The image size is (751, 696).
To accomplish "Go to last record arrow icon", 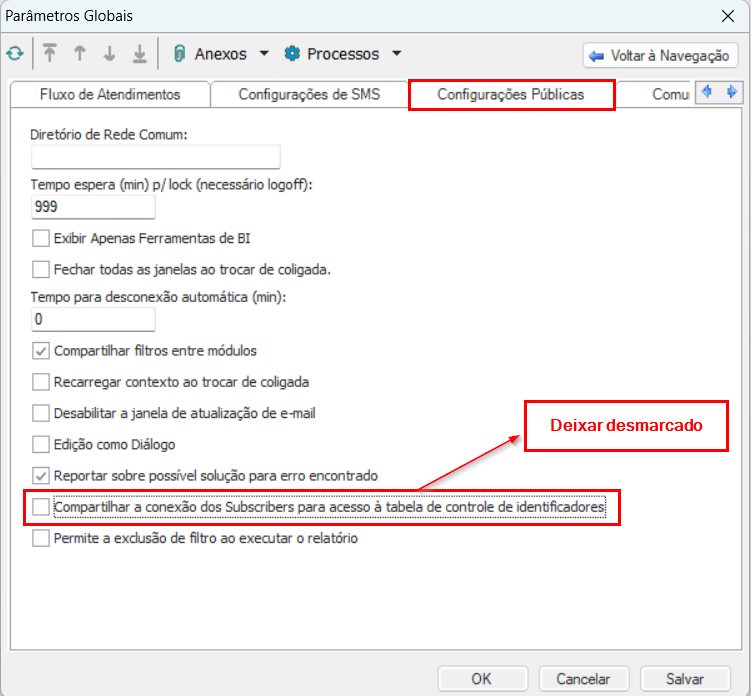I will (x=139, y=54).
